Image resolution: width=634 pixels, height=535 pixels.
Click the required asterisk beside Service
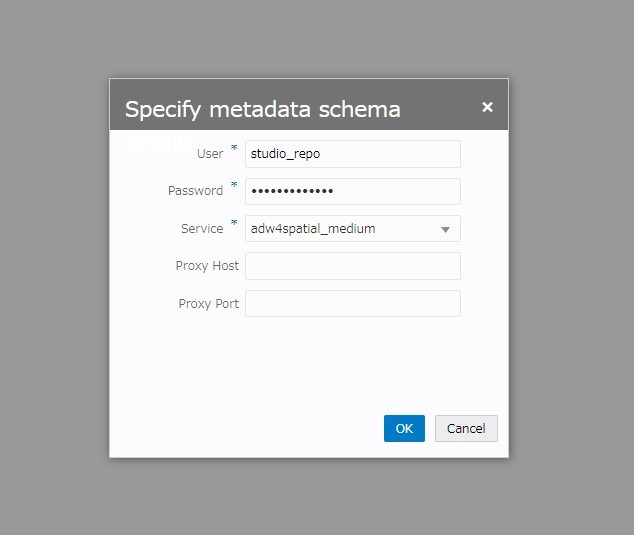click(234, 224)
